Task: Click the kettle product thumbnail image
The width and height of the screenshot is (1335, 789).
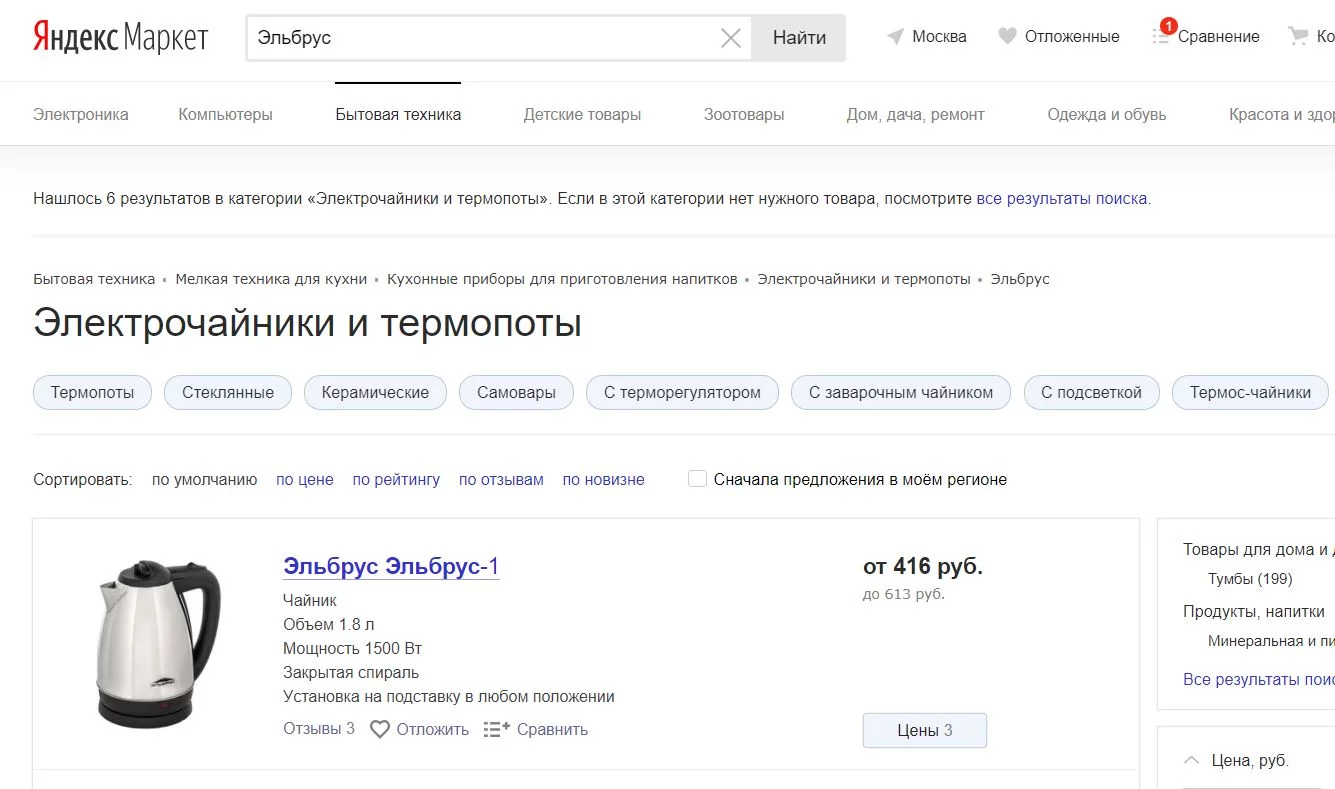Action: pos(157,643)
